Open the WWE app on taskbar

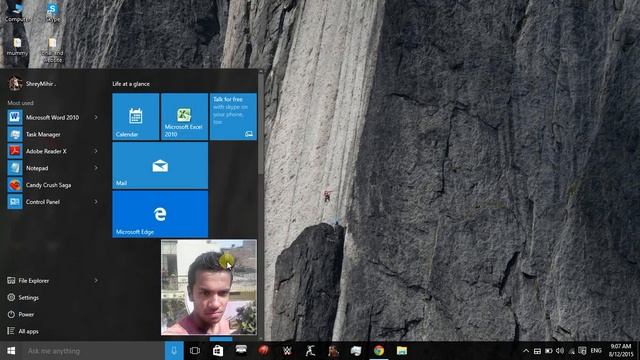[x=287, y=351]
